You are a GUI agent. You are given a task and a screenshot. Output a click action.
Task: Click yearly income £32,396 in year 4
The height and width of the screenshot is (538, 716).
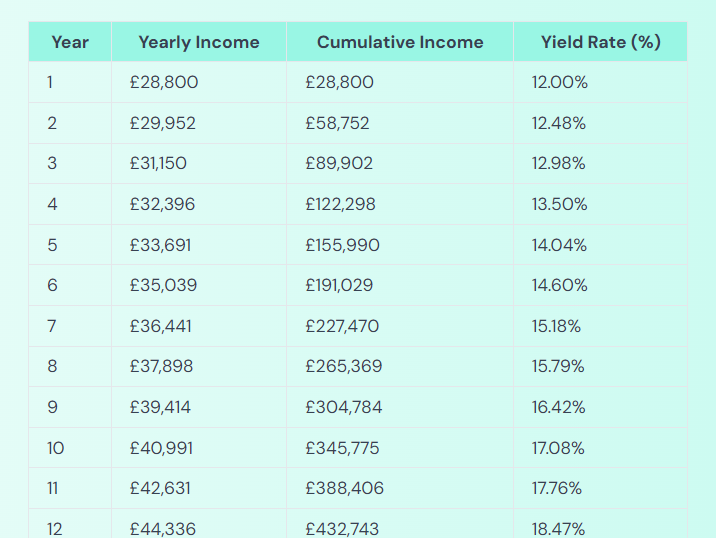click(163, 204)
